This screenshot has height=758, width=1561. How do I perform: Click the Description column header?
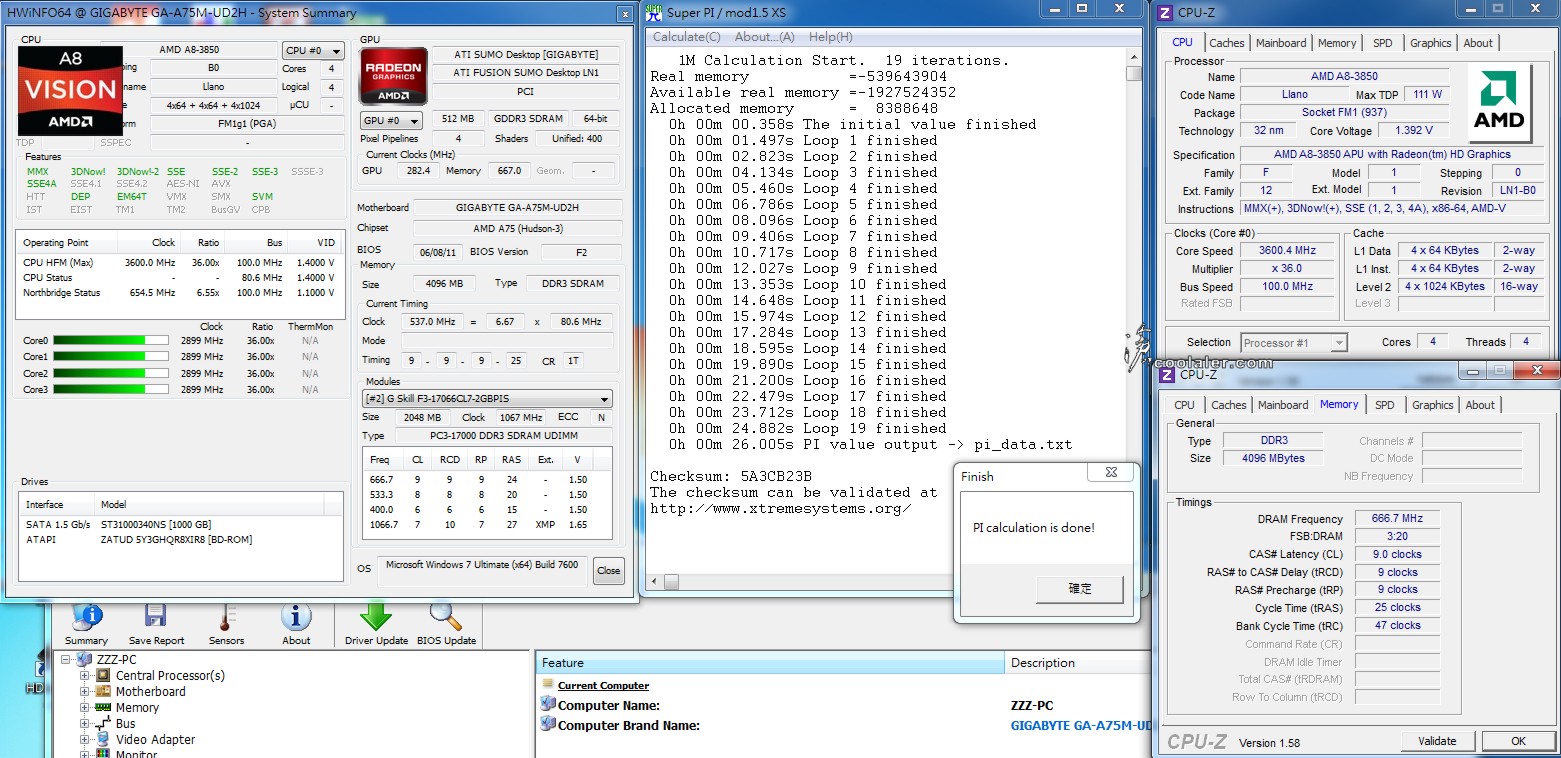(1079, 663)
